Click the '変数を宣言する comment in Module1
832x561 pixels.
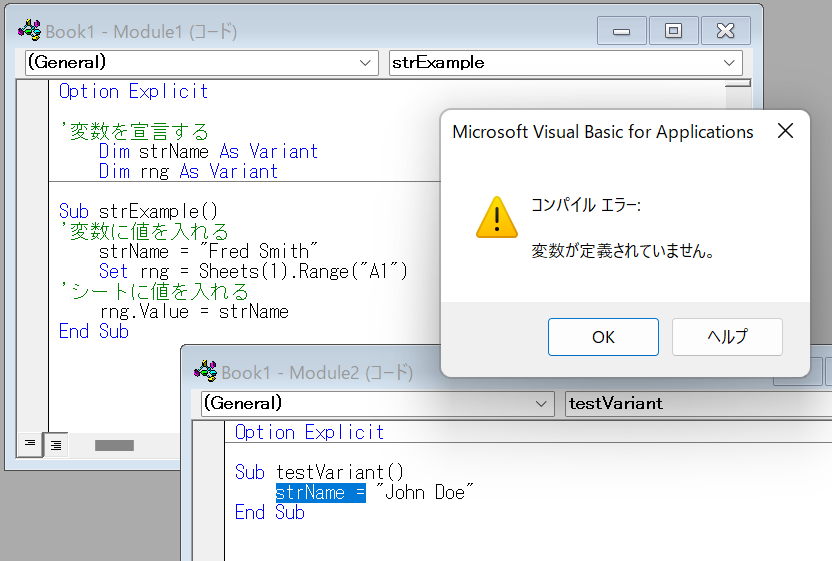point(134,131)
